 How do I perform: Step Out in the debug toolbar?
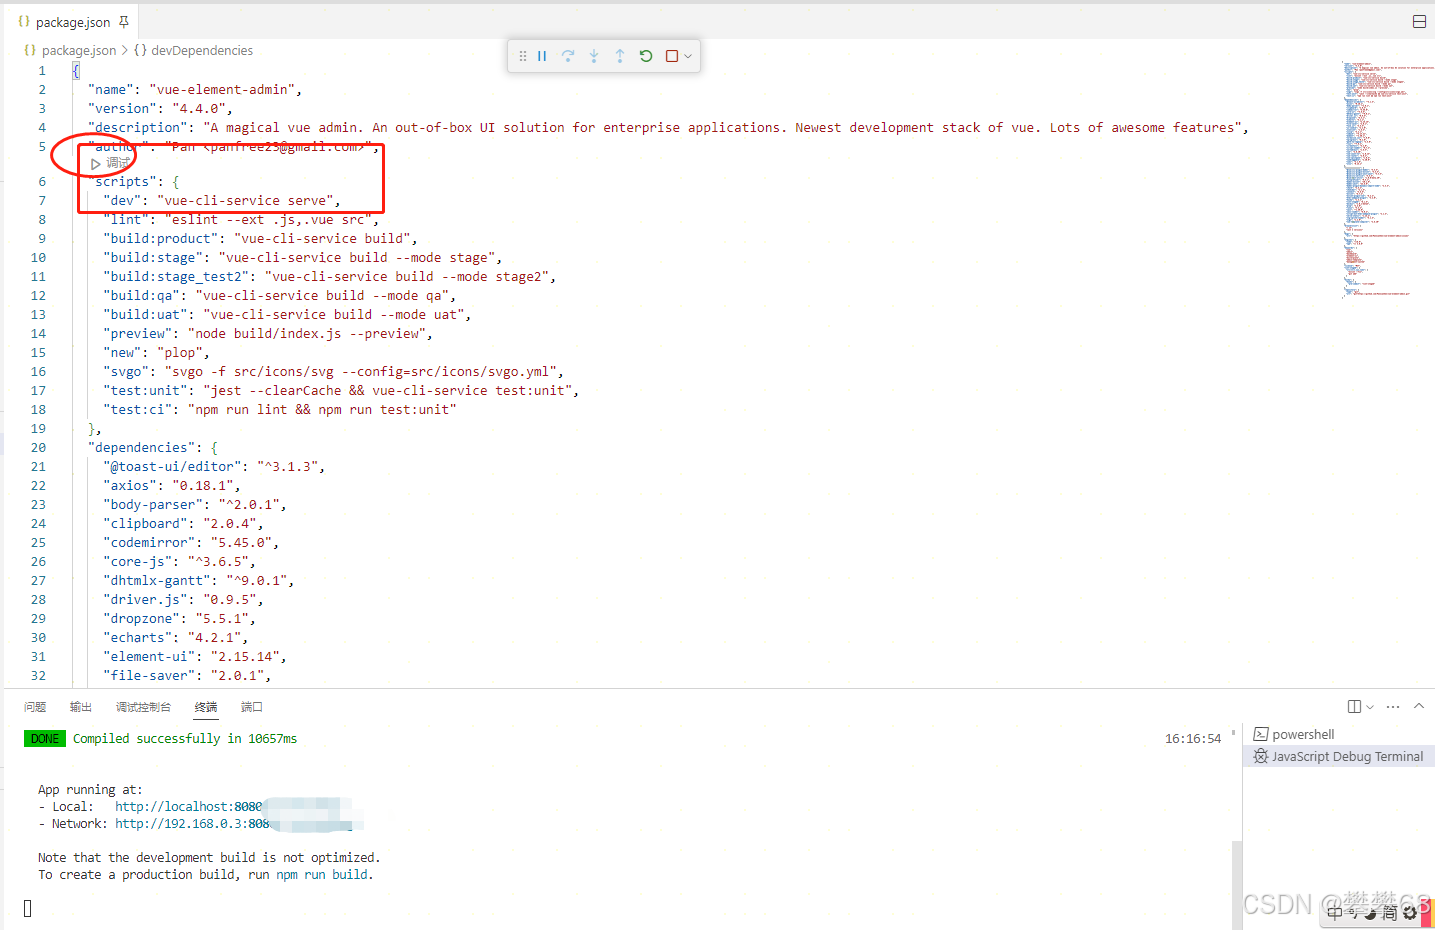coord(618,56)
